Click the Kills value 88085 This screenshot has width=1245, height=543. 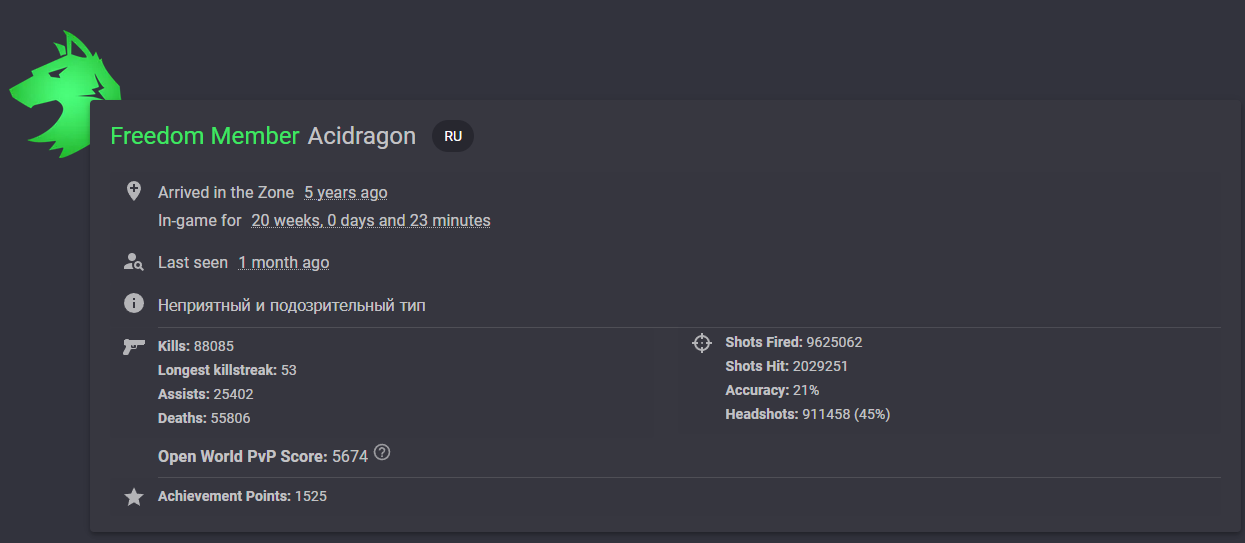[214, 346]
